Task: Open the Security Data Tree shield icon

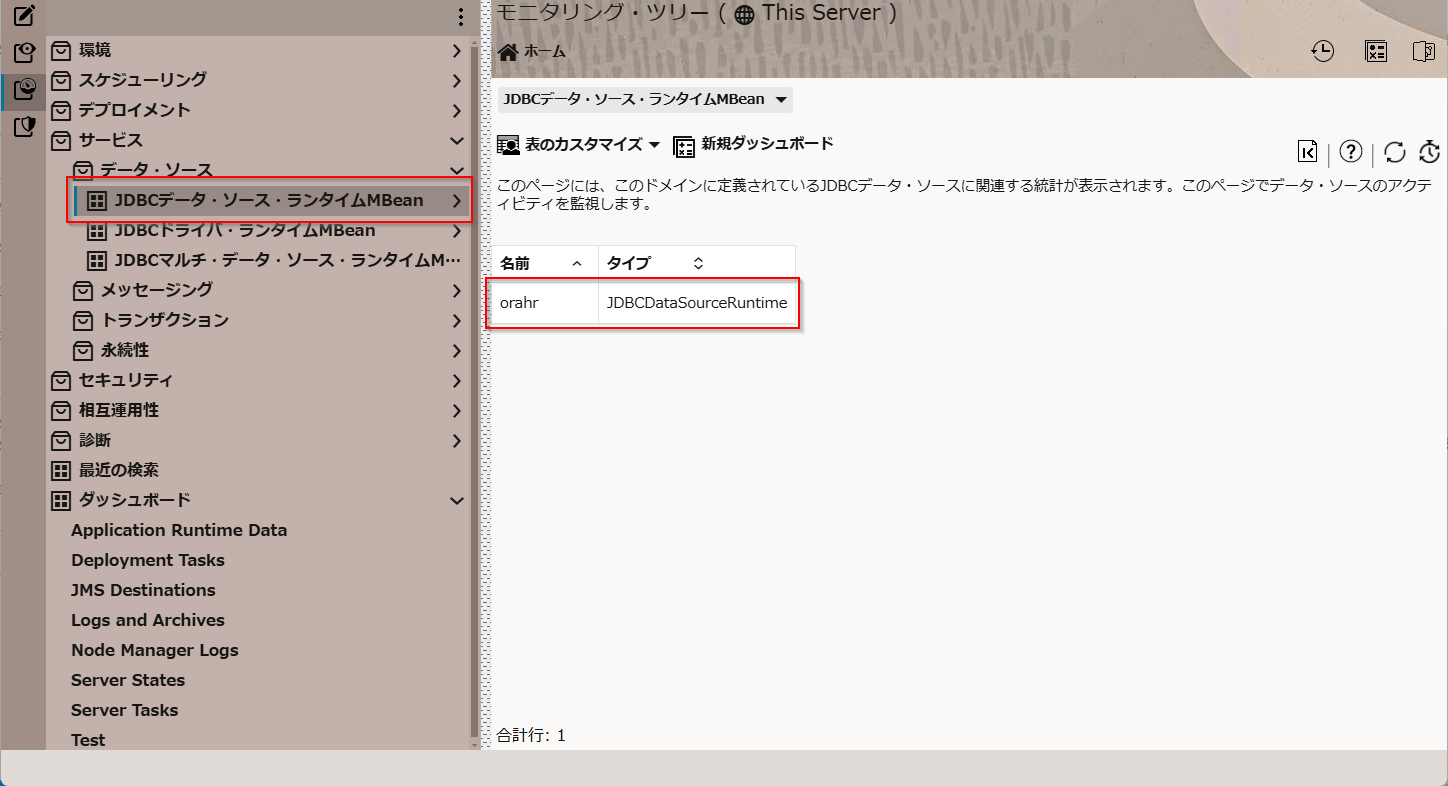Action: coord(24,126)
